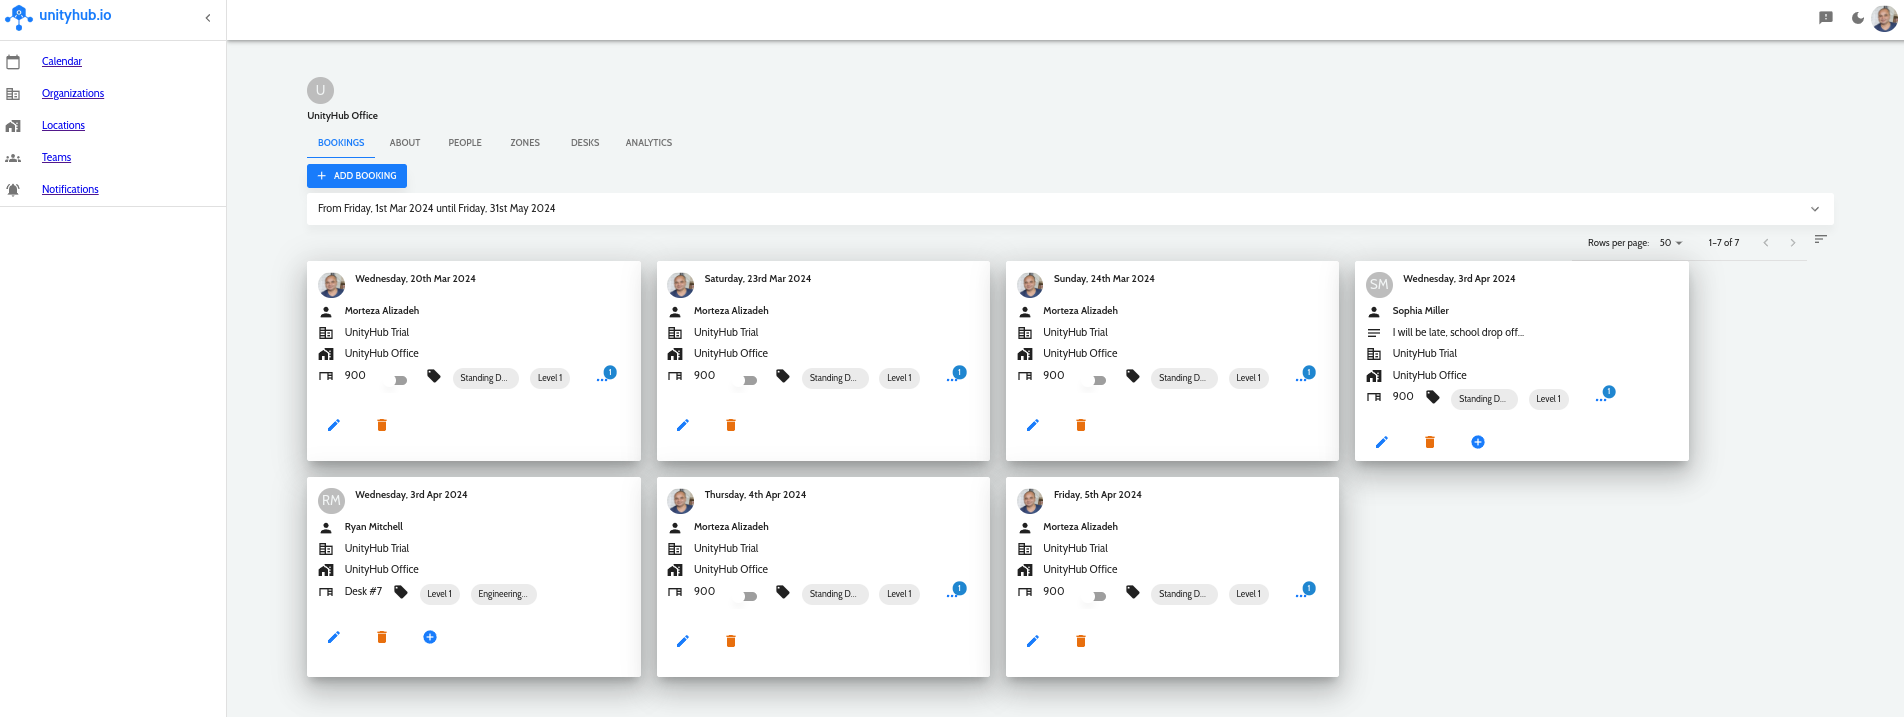Toggle the desk 900 switch on 5th Apr booking
1904x717 pixels.
[x=1094, y=596]
